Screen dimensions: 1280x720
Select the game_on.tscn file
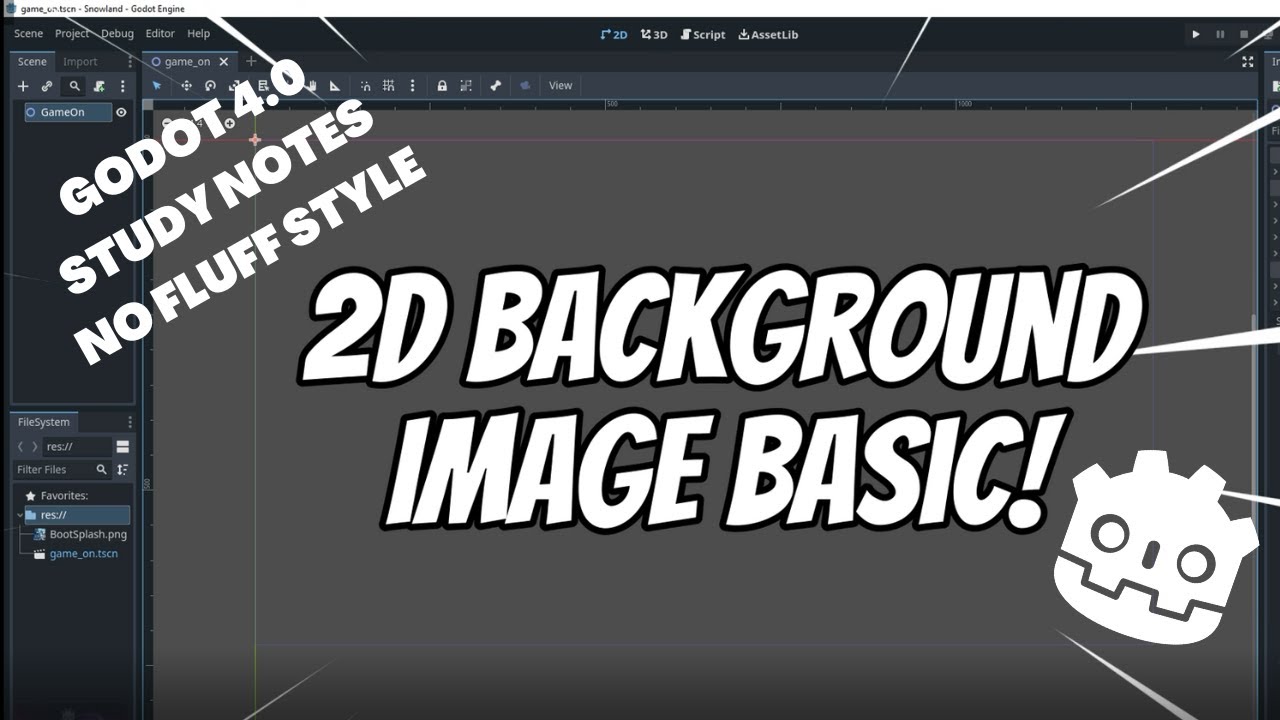point(84,553)
